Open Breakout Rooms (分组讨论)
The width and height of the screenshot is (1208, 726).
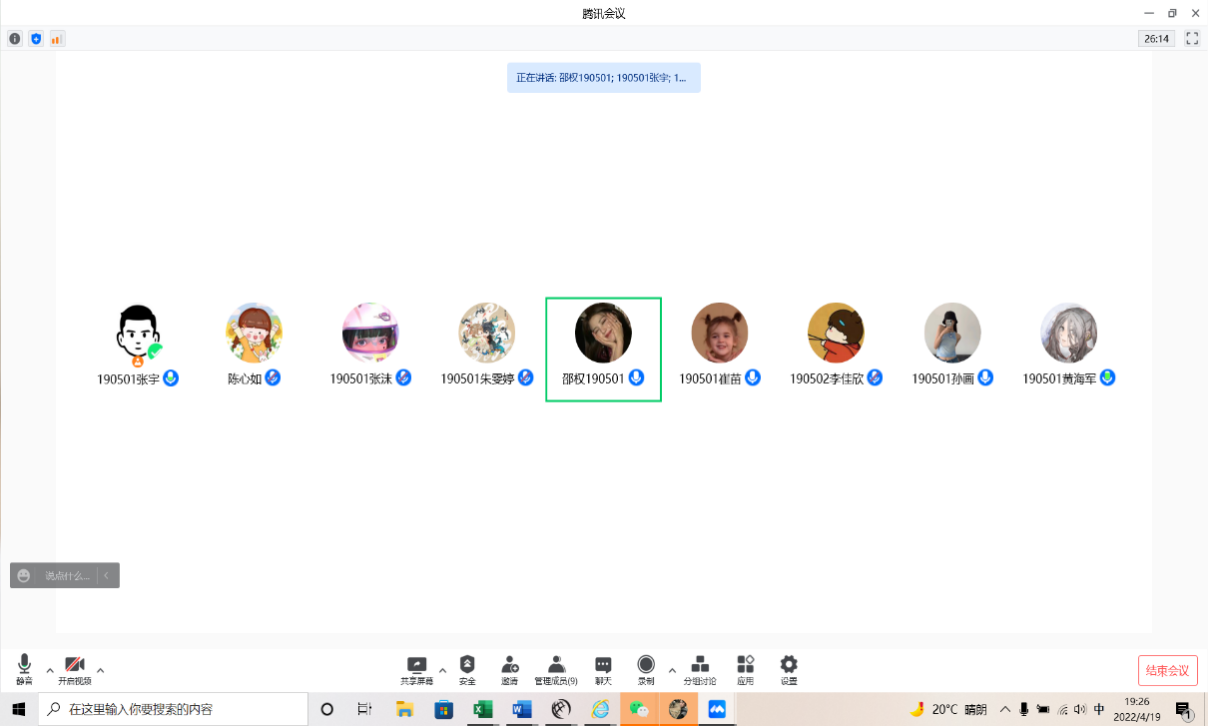[700, 669]
